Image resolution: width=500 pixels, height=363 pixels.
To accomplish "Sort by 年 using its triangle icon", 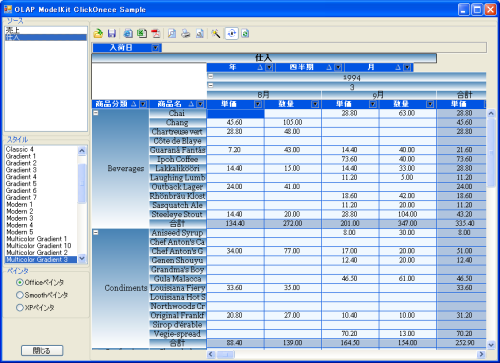I will click(x=260, y=67).
